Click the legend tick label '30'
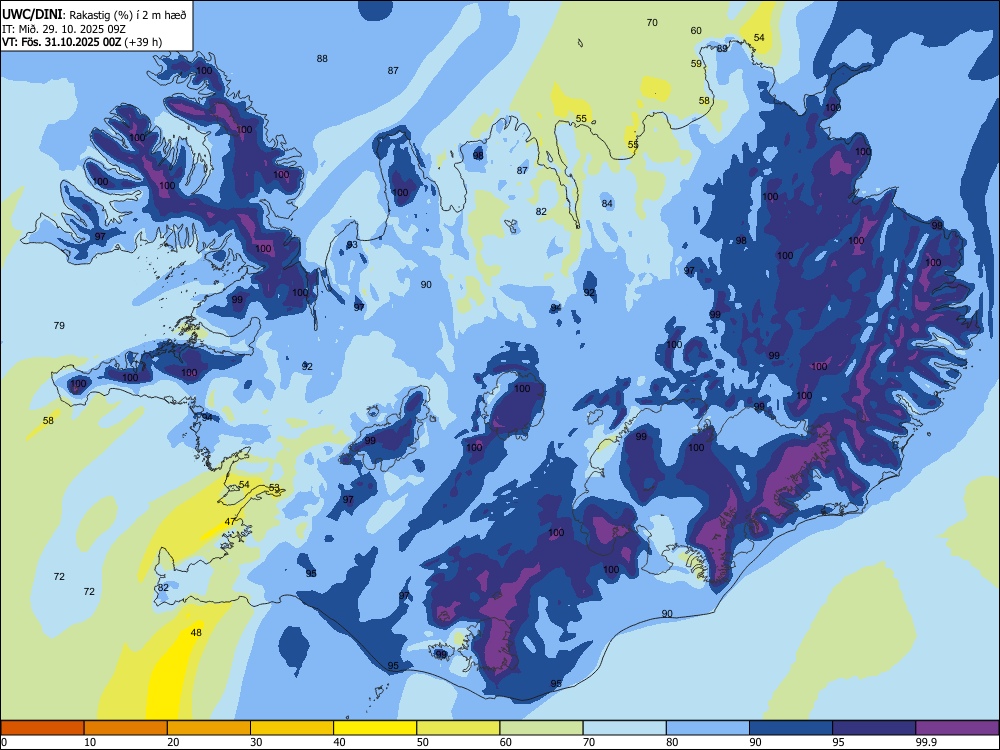The width and height of the screenshot is (1000, 750). [x=256, y=742]
